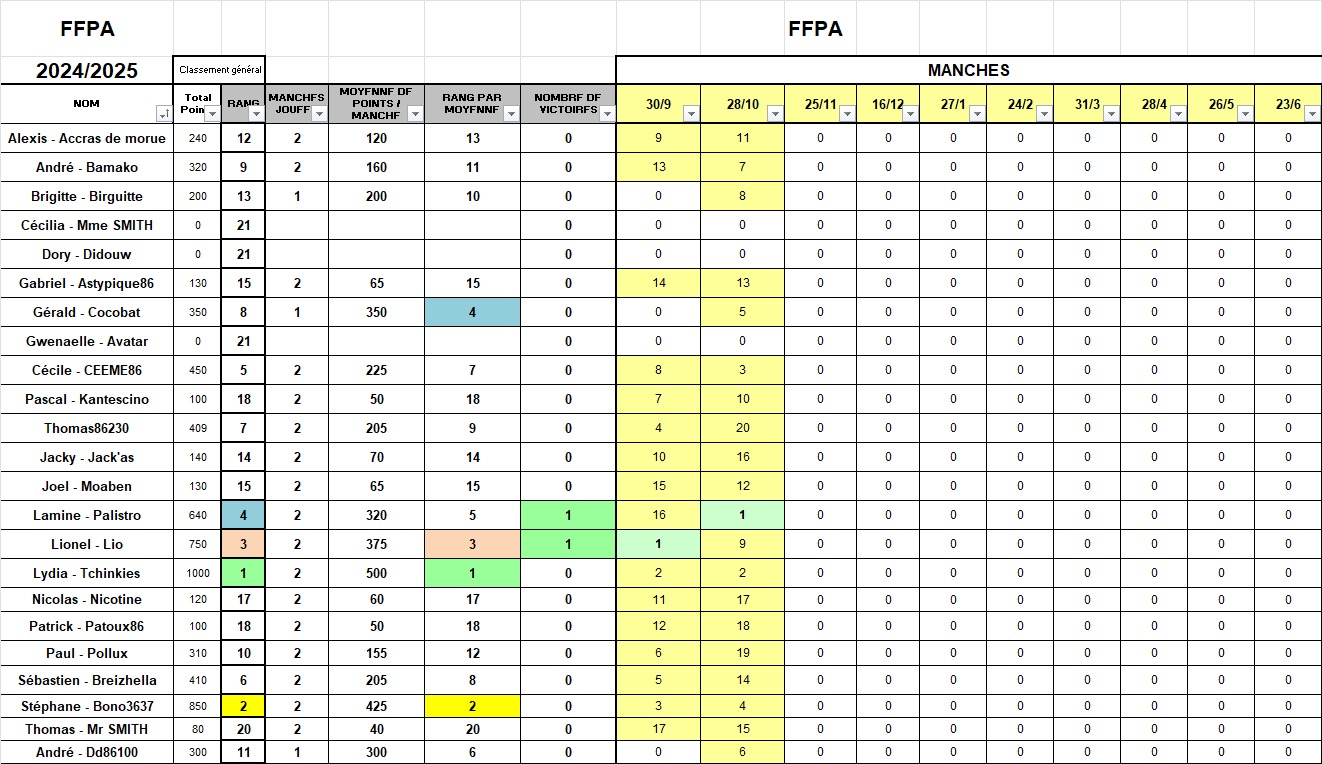Image resolution: width=1322 pixels, height=764 pixels.
Task: Select Stéphane's yellow rank 2 cell
Action: click(243, 707)
